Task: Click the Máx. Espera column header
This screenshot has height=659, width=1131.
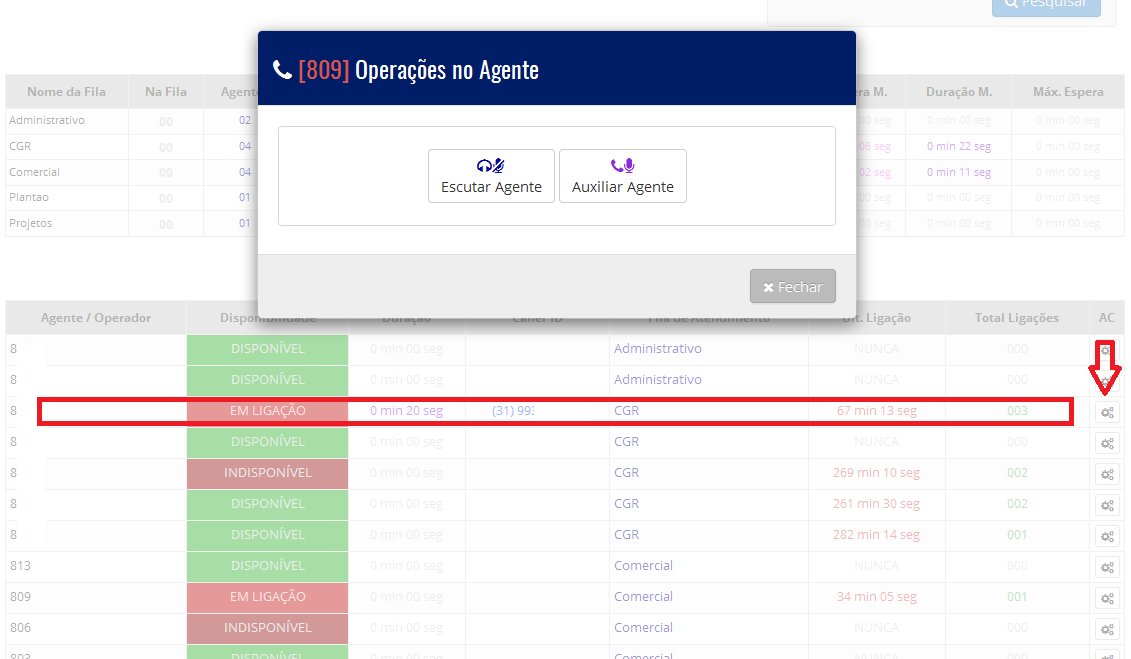Action: click(1068, 92)
